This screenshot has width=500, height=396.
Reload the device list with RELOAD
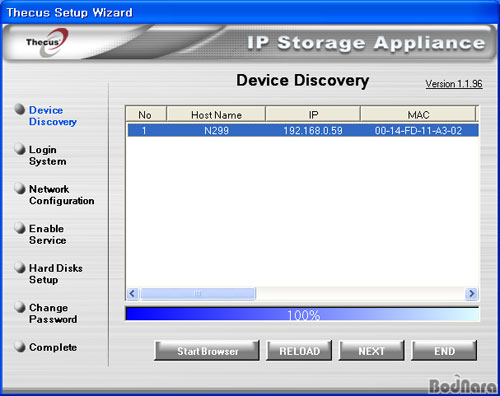(299, 351)
